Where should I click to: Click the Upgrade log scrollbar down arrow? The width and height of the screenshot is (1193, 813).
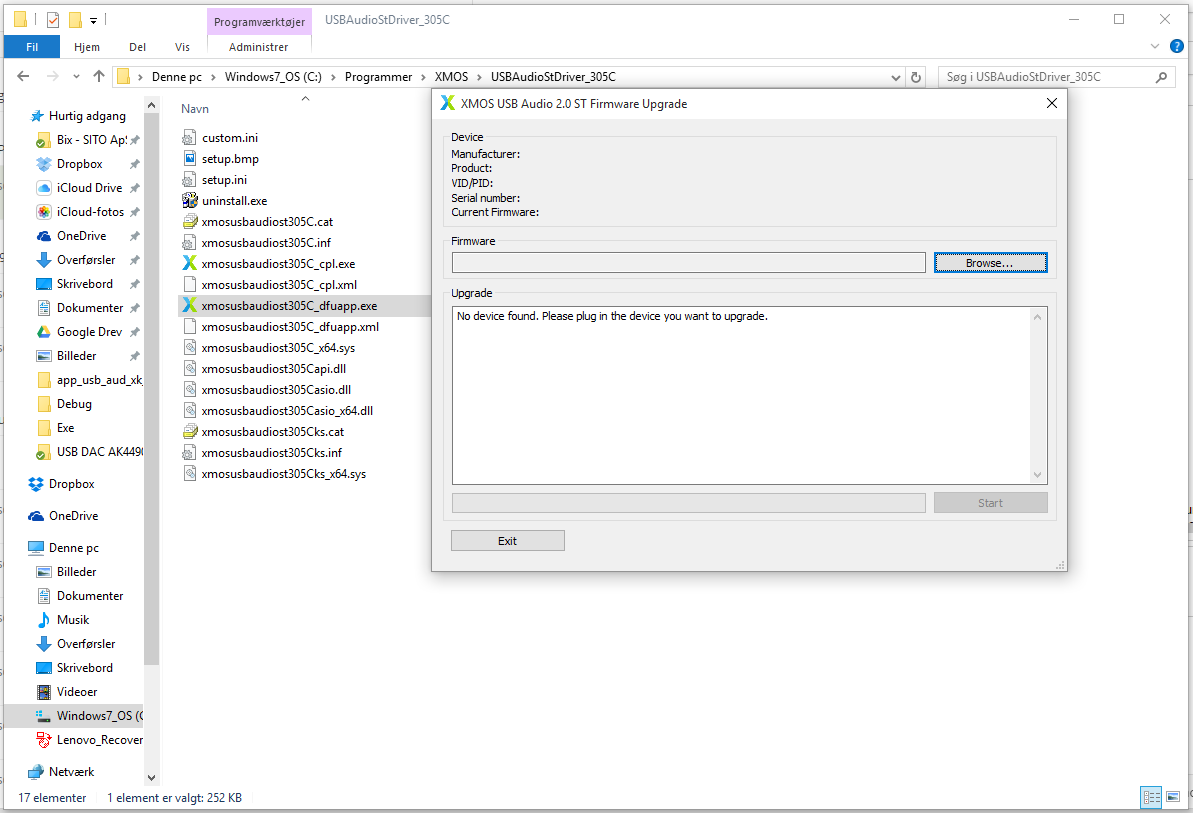coord(1037,475)
